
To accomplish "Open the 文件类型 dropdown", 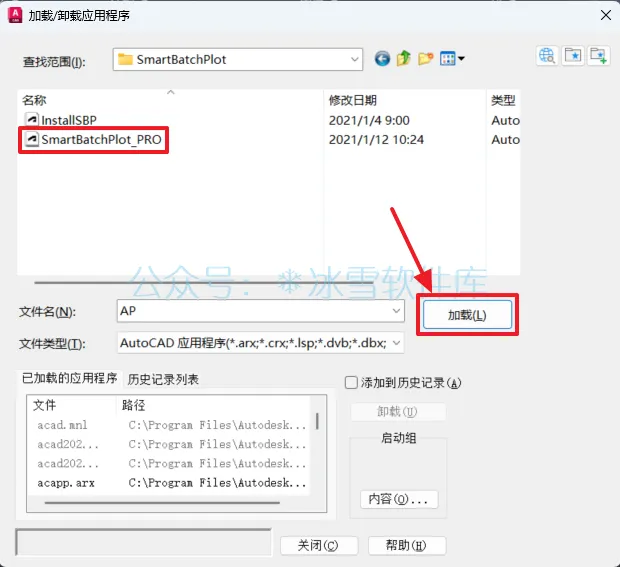I will click(396, 343).
